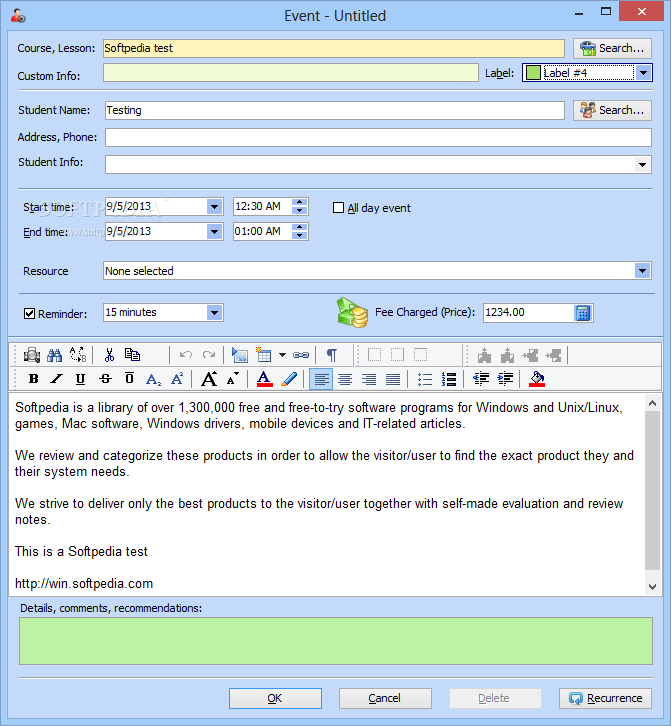
Task: Click the Student Name field
Action: coord(334,110)
